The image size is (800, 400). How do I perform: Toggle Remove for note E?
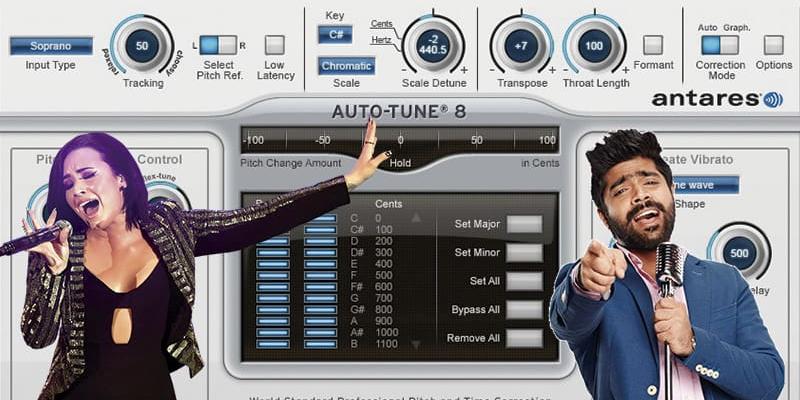320,264
